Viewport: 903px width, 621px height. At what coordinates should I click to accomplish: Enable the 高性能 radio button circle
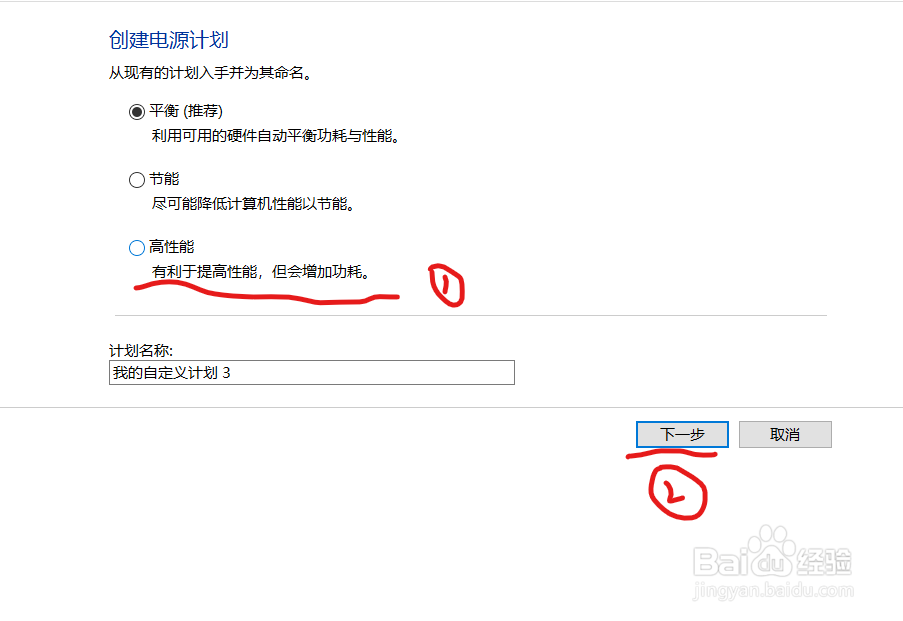(136, 248)
